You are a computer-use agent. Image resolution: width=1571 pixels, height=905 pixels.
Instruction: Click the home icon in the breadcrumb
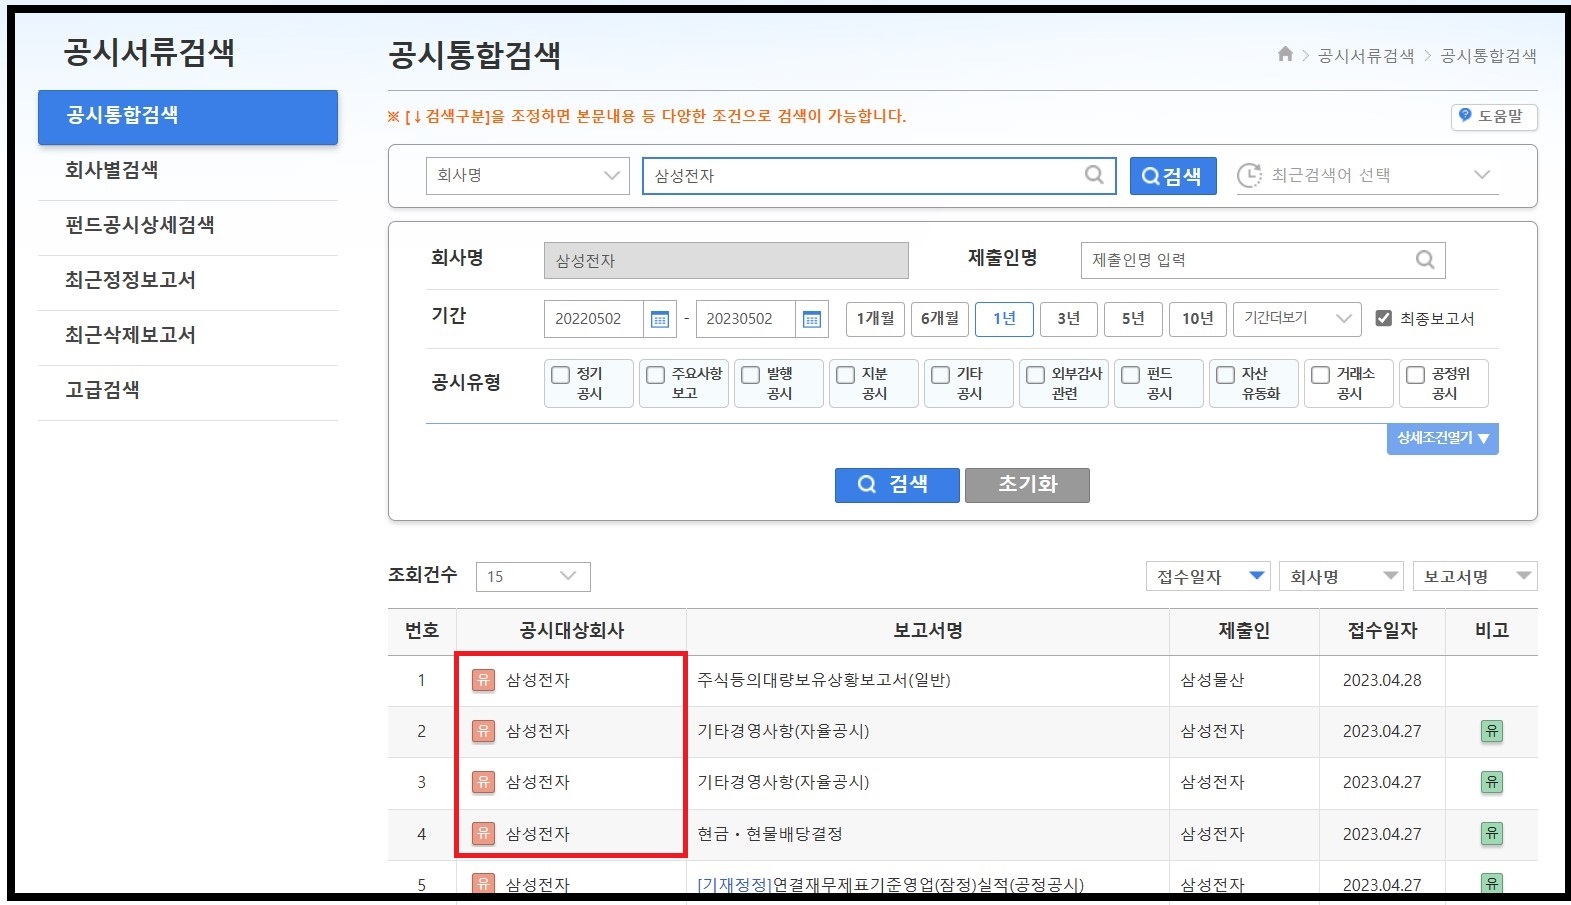(x=1285, y=54)
